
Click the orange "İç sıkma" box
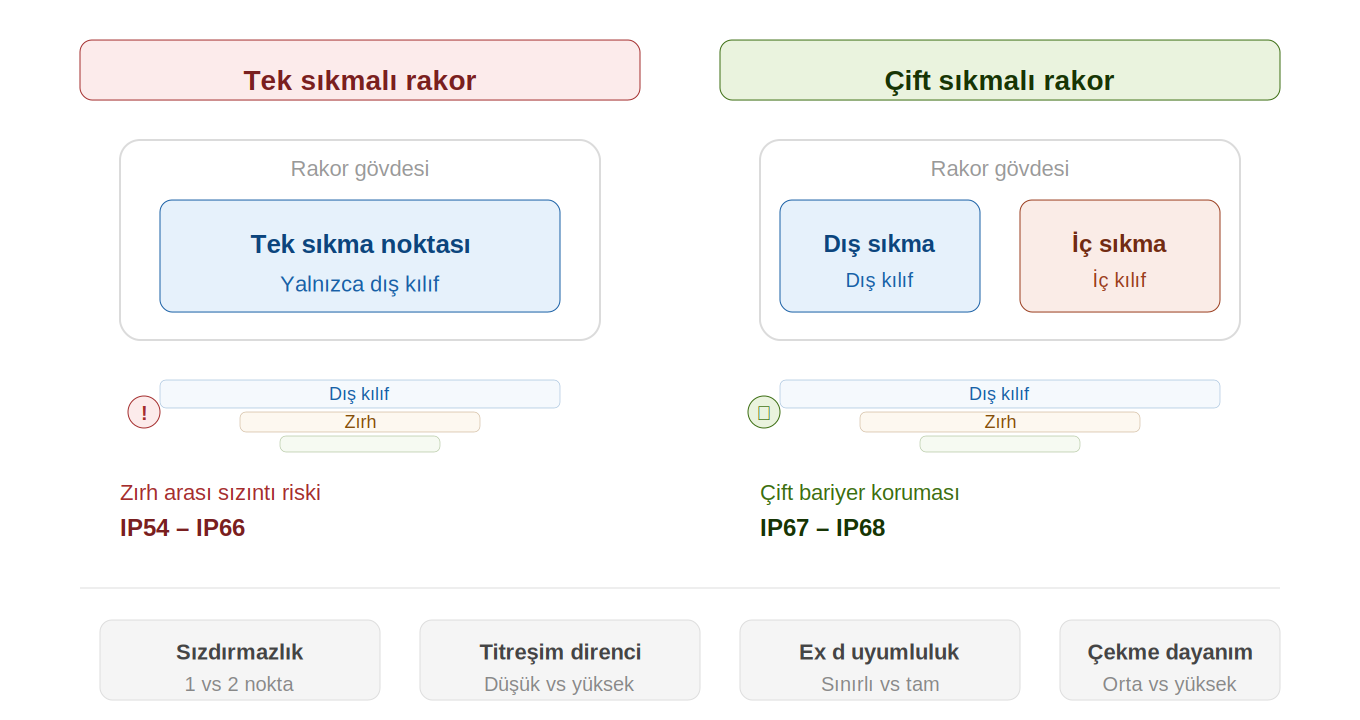pos(1120,256)
